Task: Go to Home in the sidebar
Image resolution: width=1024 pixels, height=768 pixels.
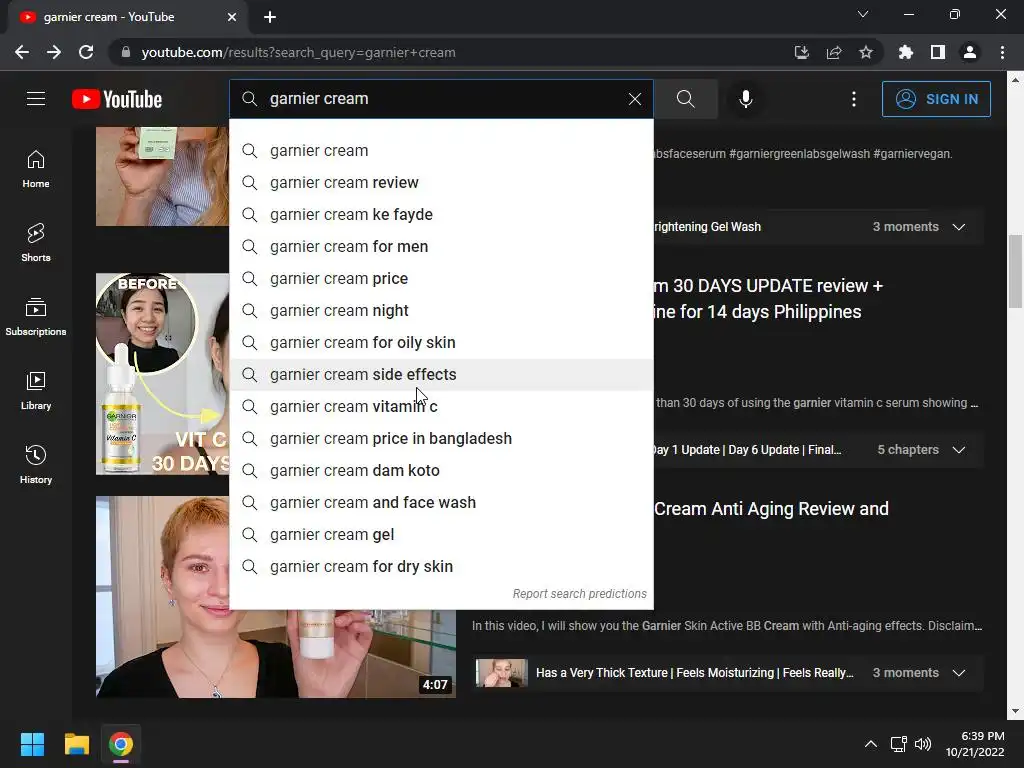Action: (x=36, y=169)
